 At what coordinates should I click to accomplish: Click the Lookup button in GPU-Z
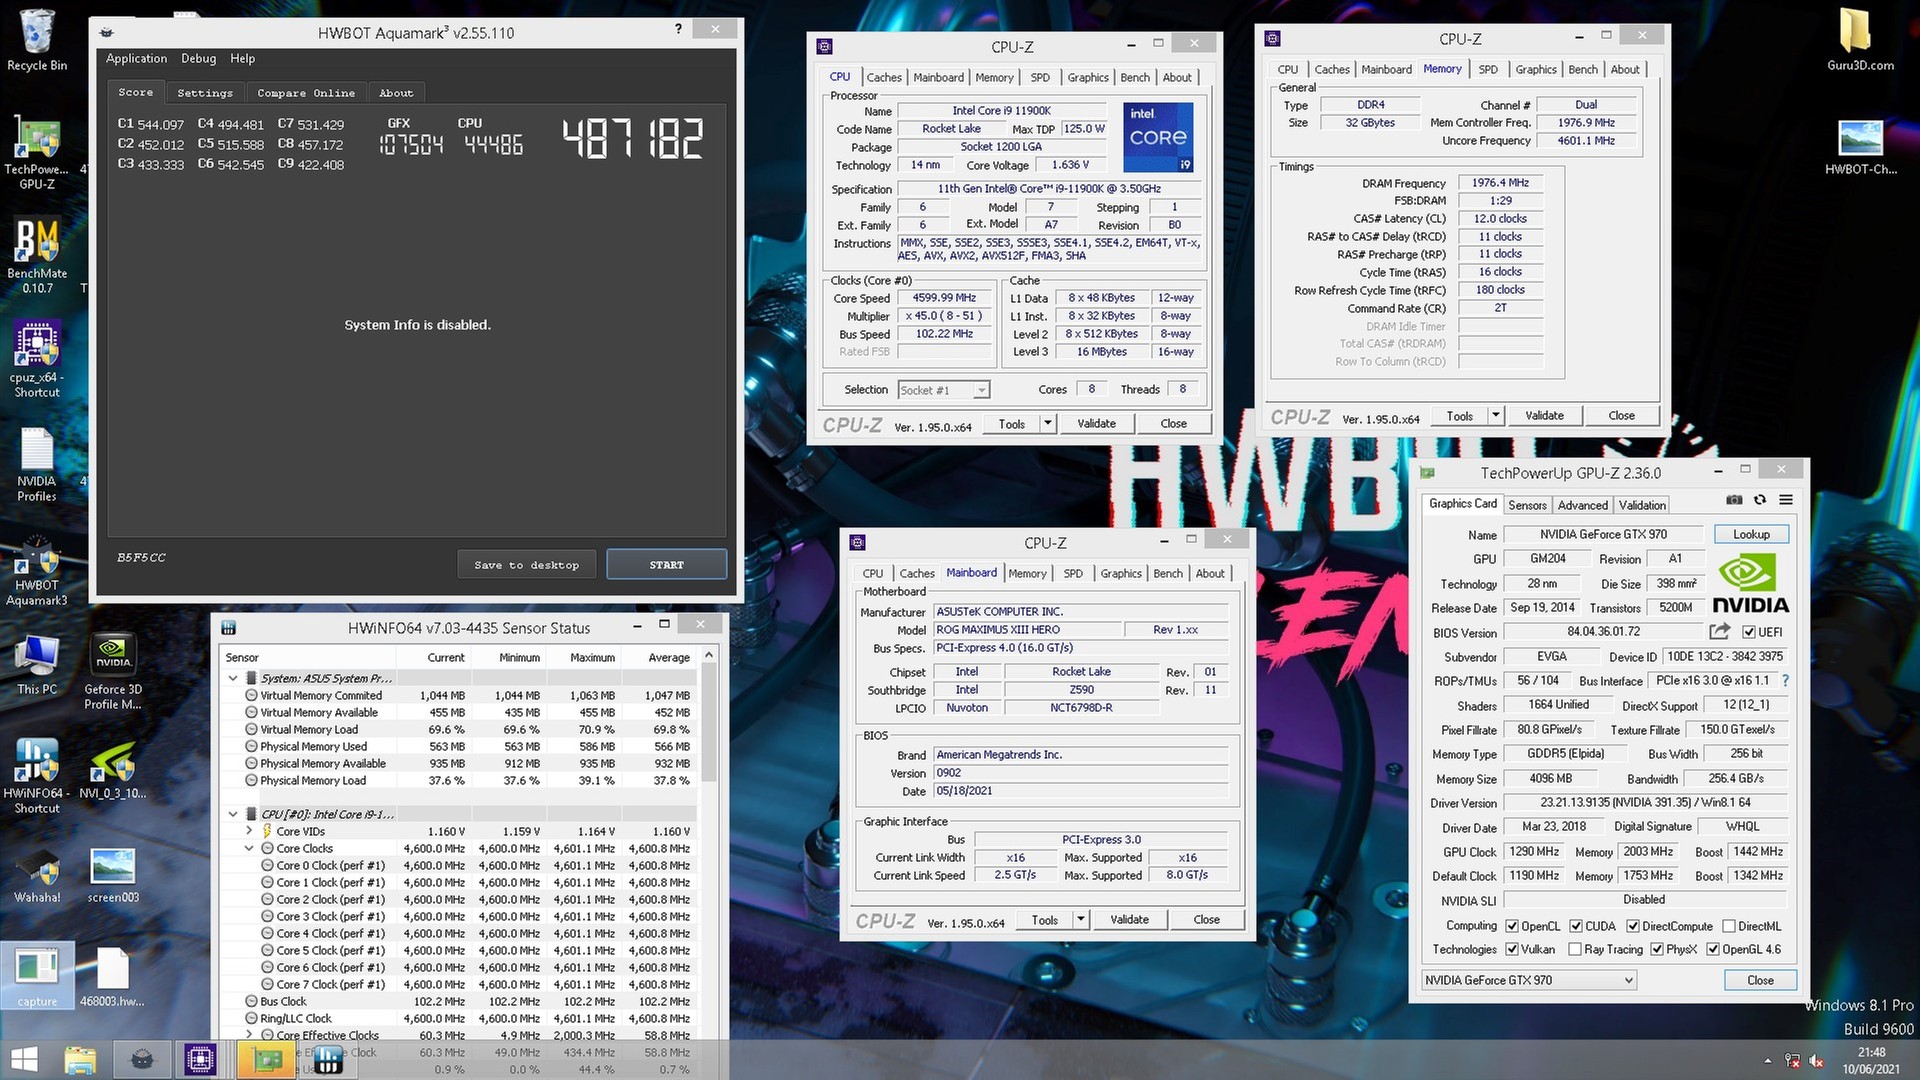click(x=1751, y=534)
